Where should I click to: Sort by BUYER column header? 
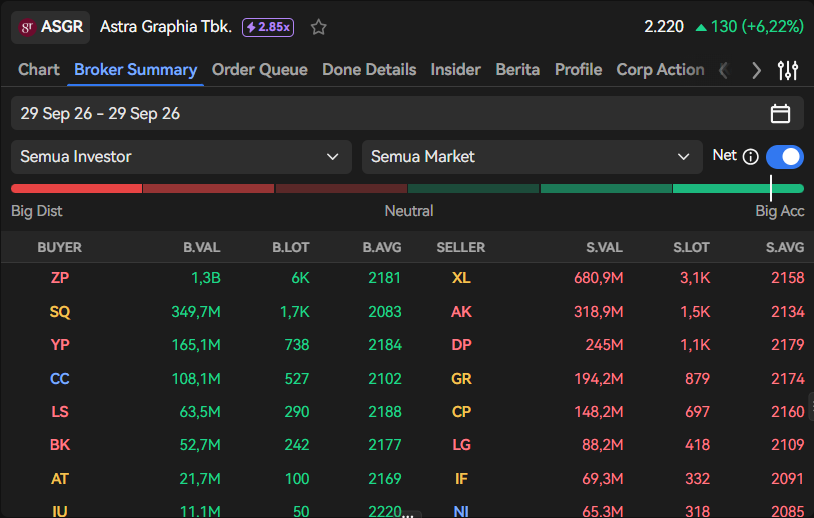pos(59,248)
